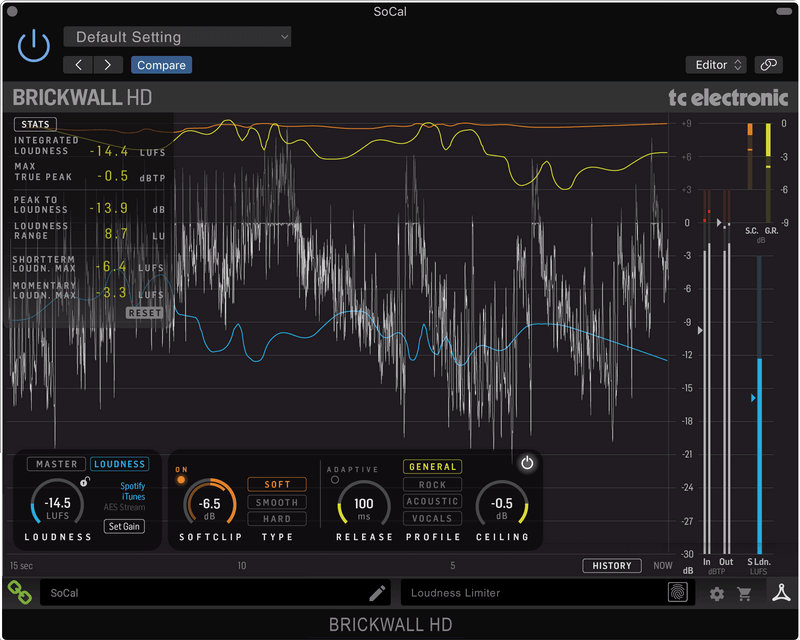Click the S.C. meter label

[x=751, y=231]
